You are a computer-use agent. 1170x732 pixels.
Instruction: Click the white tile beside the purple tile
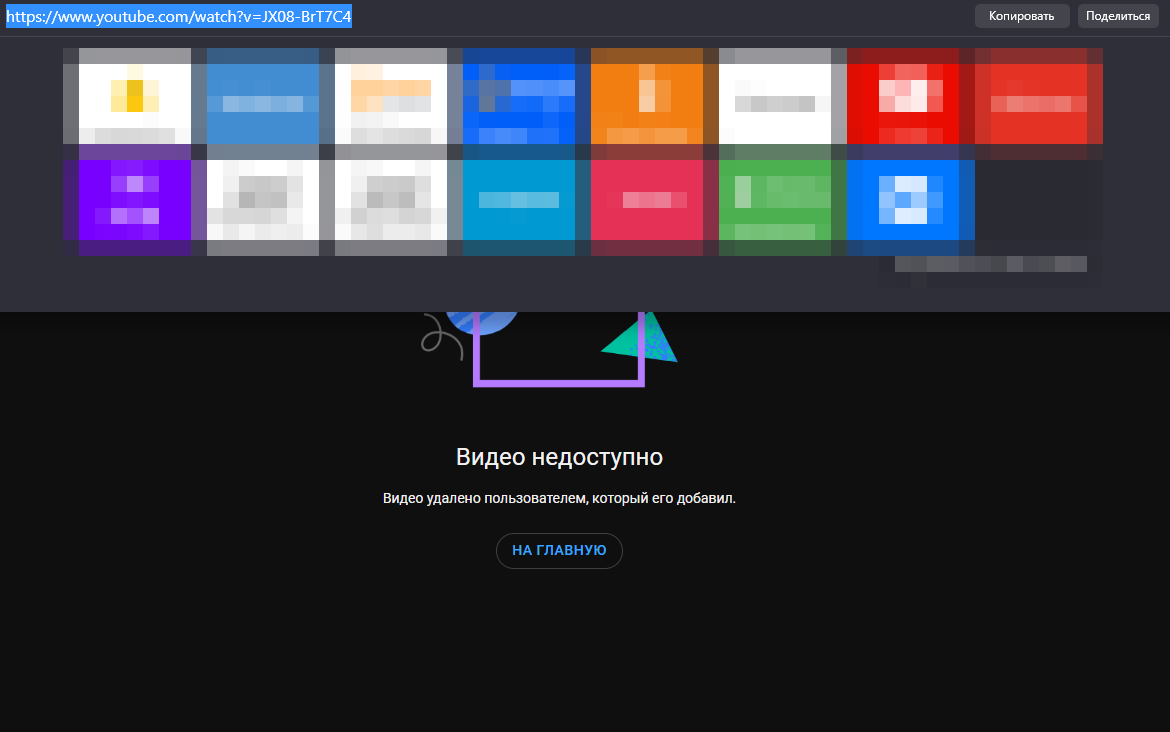pos(263,200)
